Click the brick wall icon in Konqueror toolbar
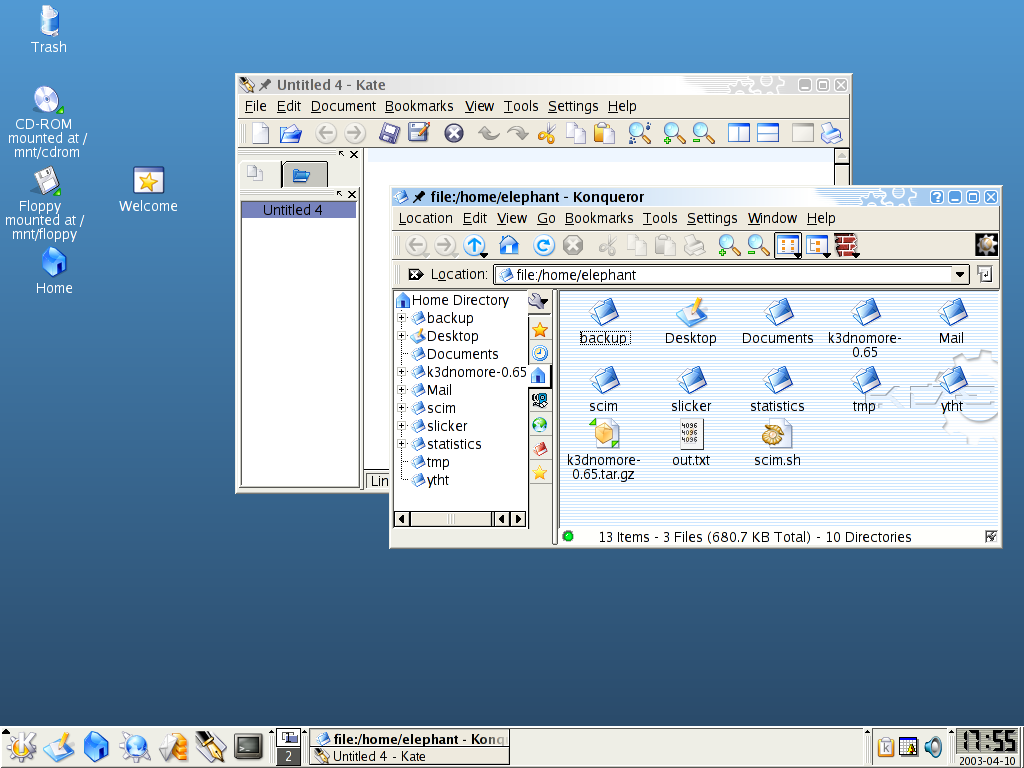The width and height of the screenshot is (1024, 768). coord(846,246)
